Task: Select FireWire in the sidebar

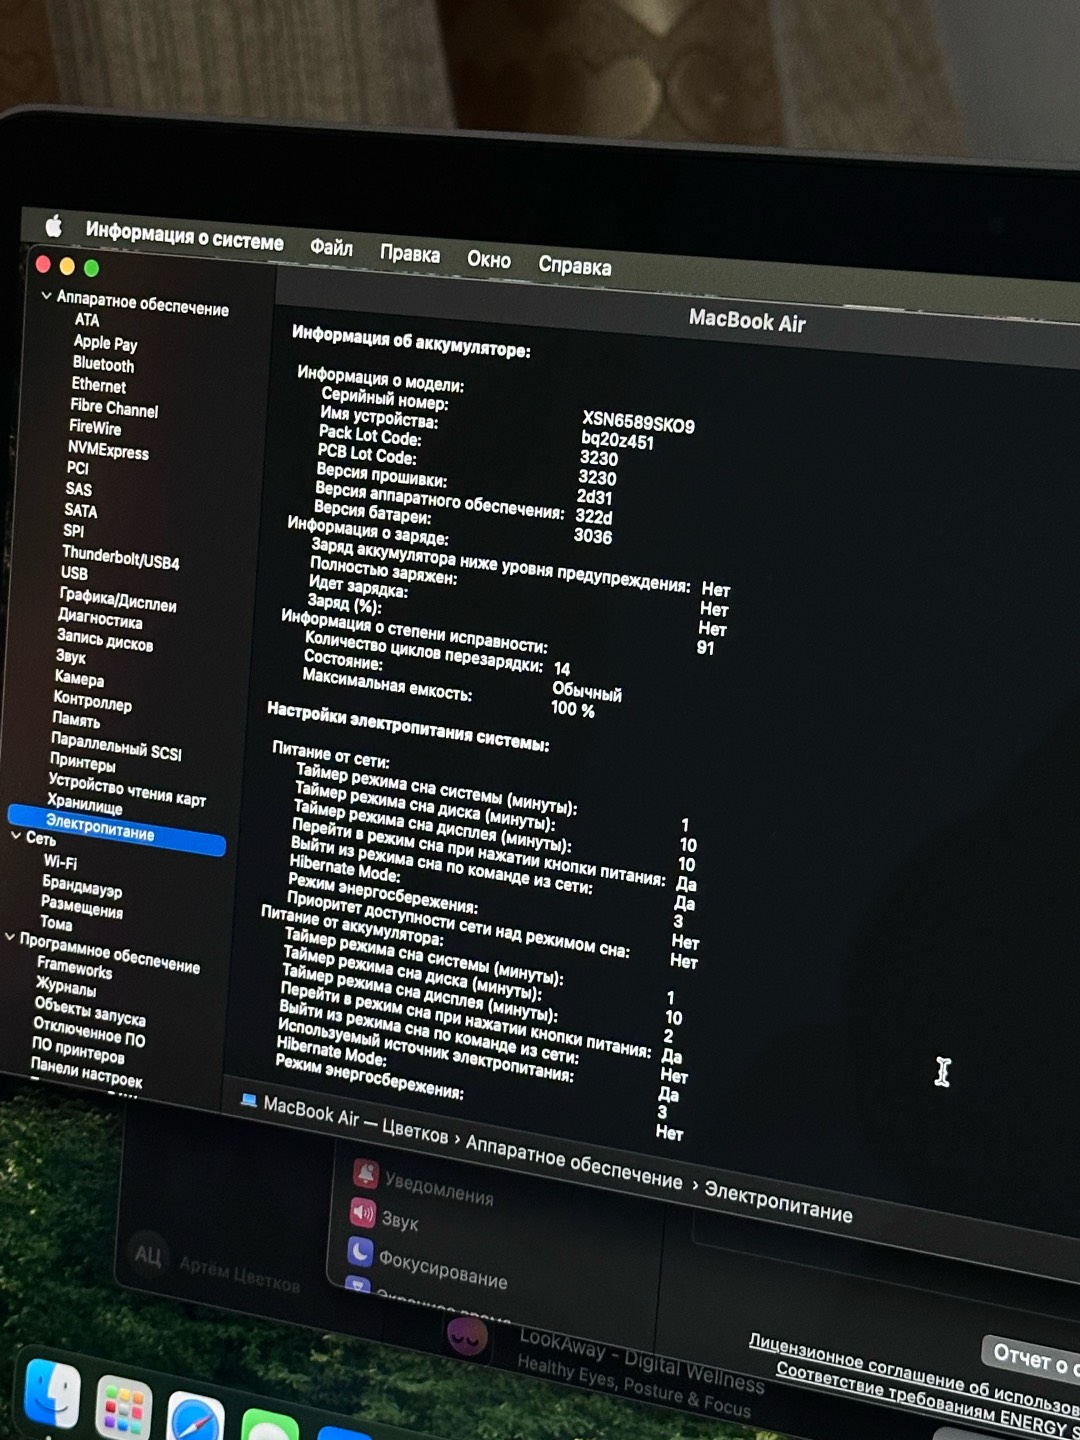Action: point(95,428)
